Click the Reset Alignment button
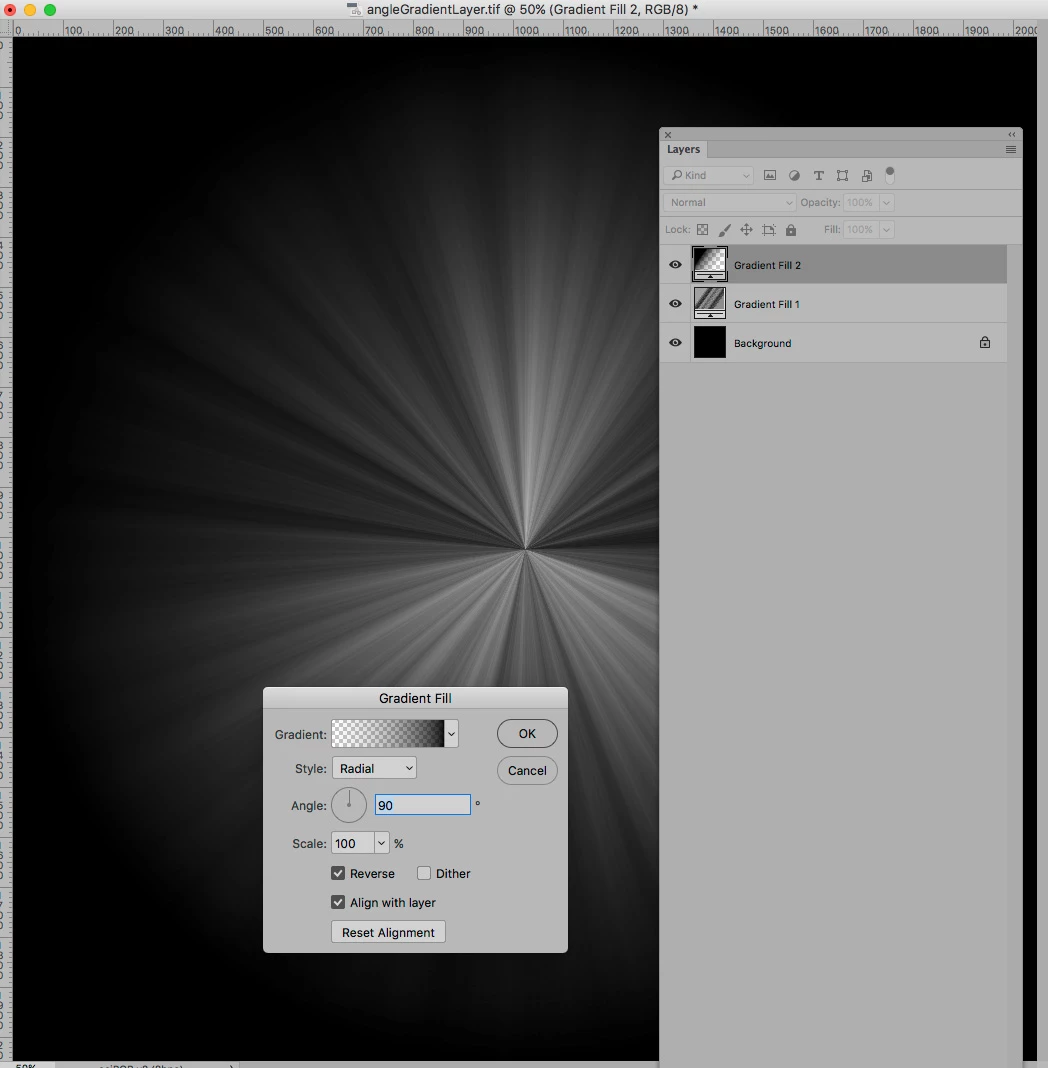Viewport: 1048px width, 1068px height. pos(388,932)
